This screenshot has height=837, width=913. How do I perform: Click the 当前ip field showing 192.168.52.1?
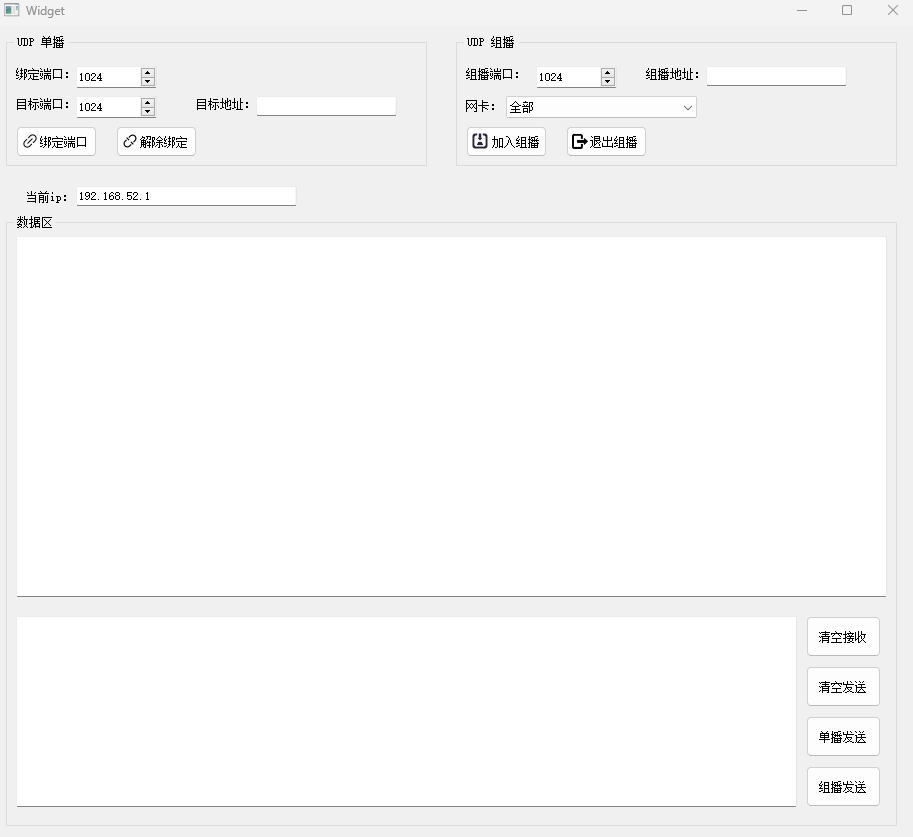(186, 196)
